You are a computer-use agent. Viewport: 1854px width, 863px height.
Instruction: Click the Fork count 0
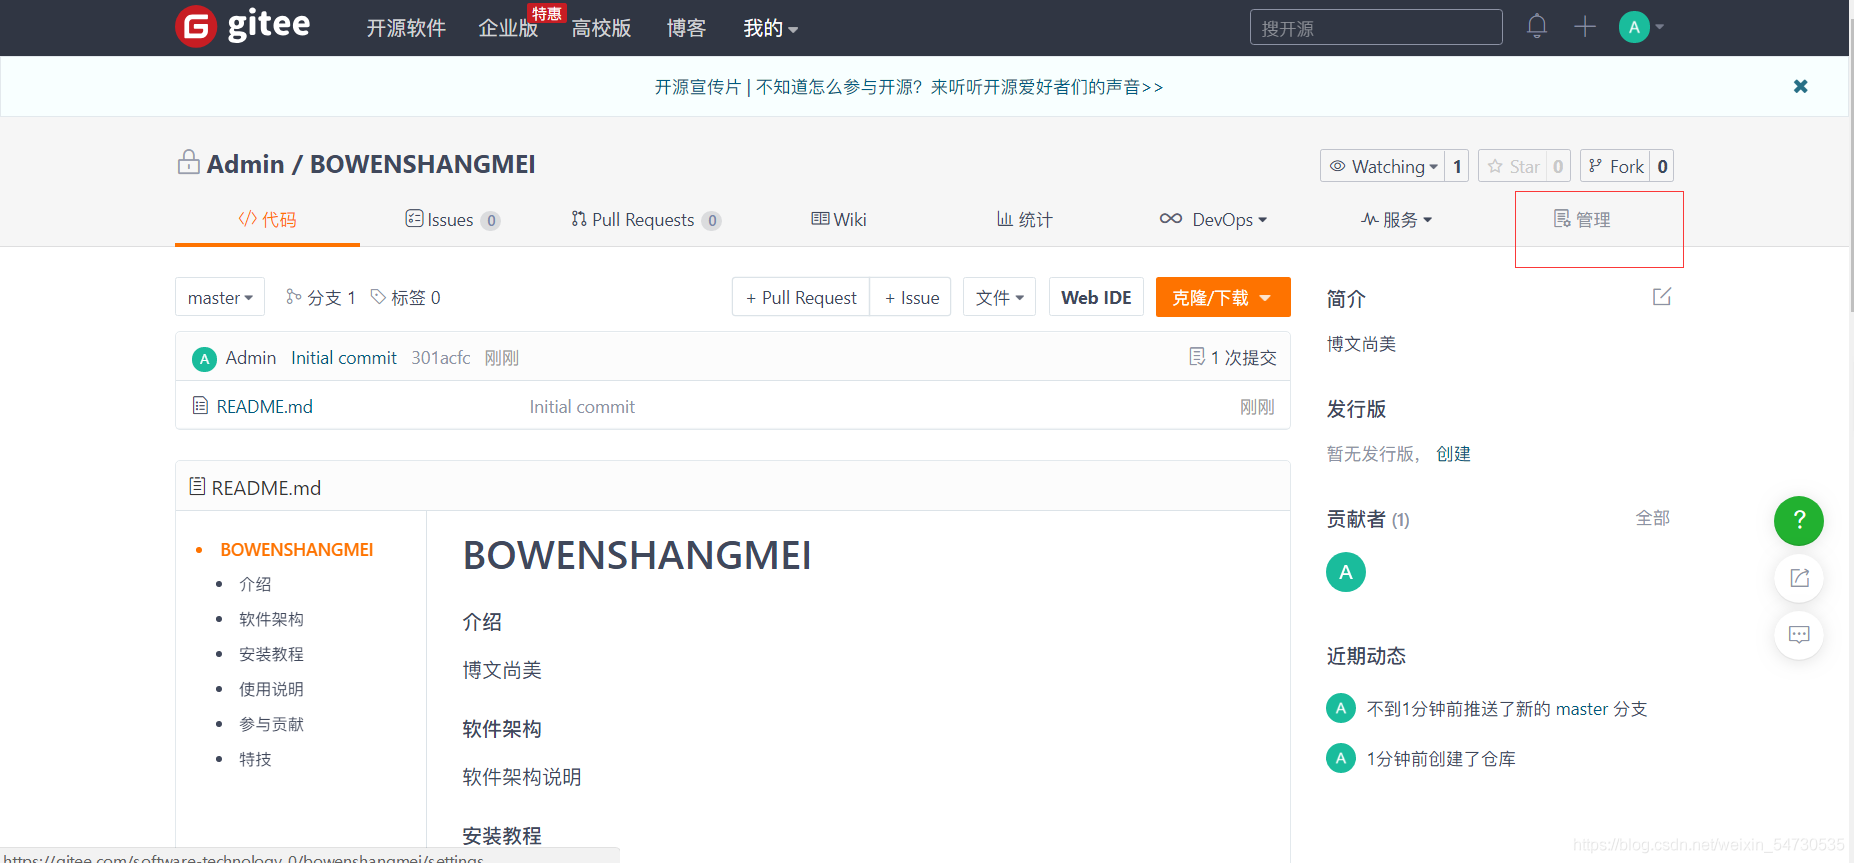[1662, 166]
